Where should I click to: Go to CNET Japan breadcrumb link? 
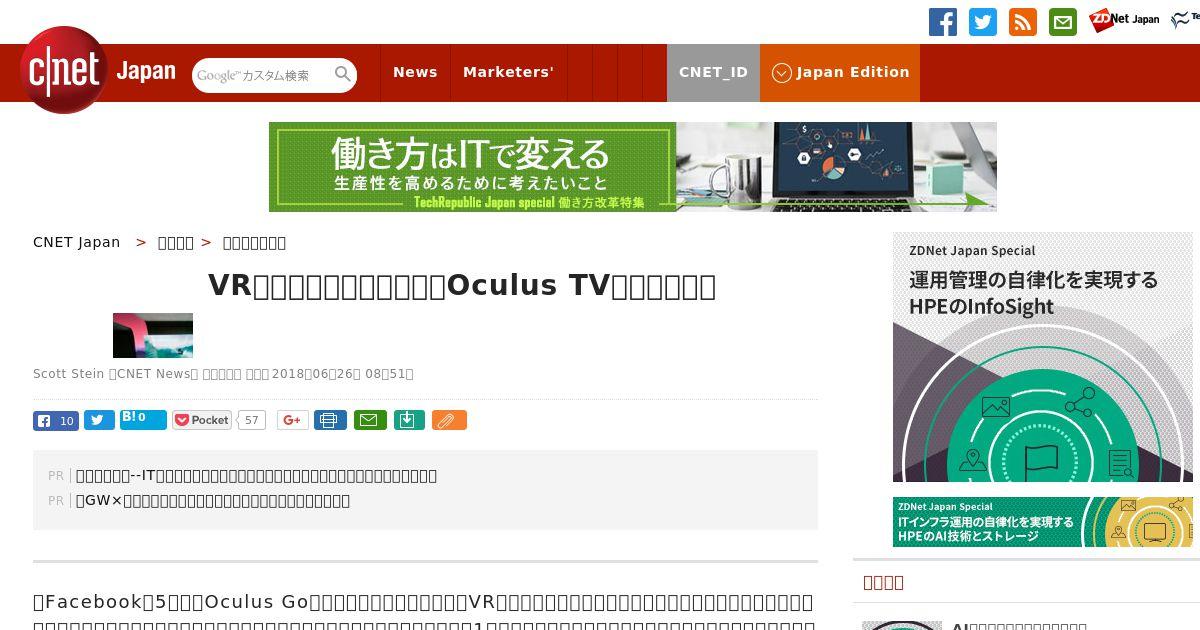(x=77, y=242)
